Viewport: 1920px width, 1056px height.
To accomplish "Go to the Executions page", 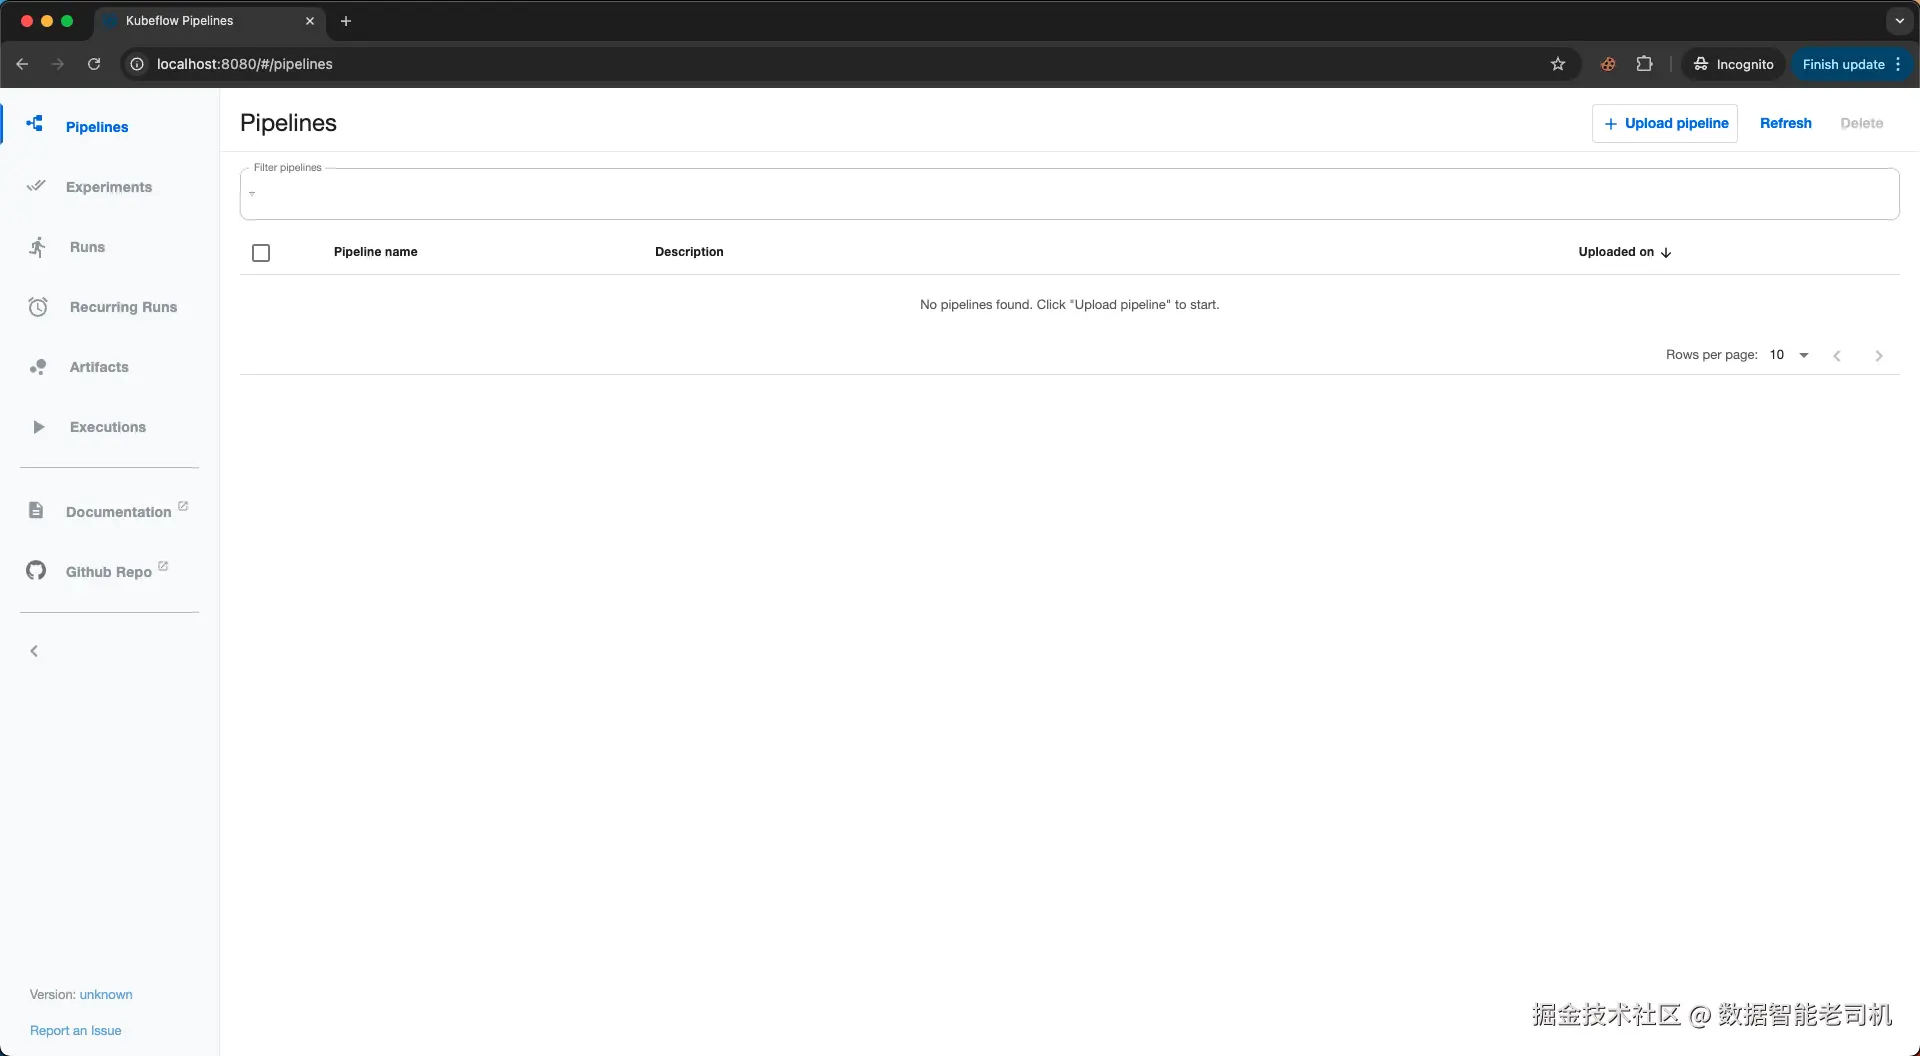I will [108, 427].
